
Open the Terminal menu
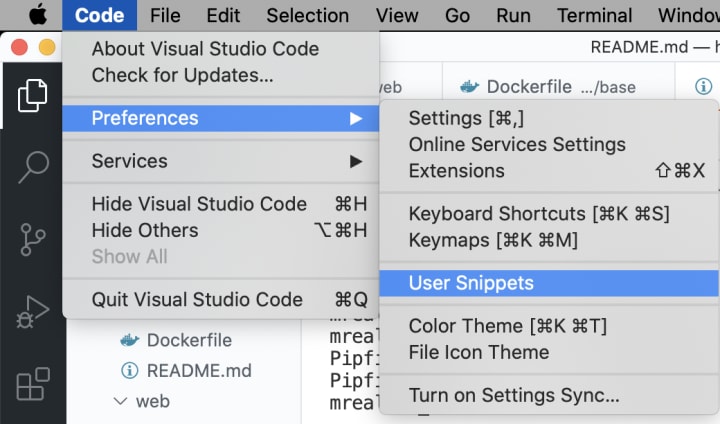click(x=594, y=15)
